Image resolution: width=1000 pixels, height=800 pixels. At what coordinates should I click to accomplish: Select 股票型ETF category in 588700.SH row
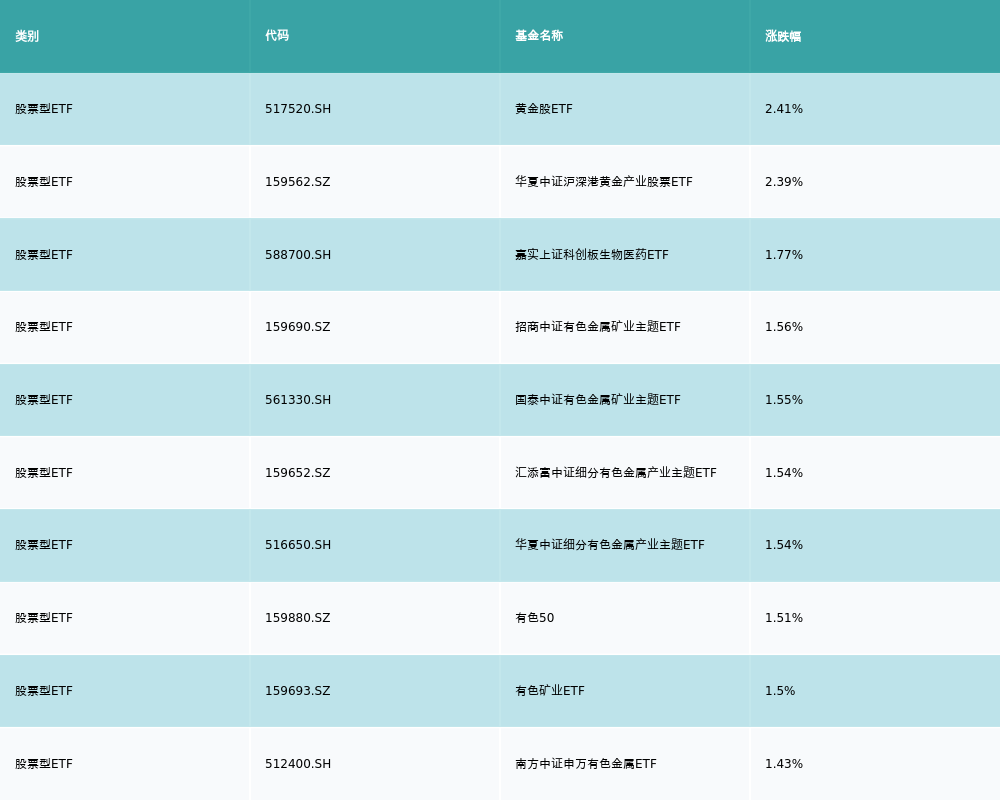point(44,255)
